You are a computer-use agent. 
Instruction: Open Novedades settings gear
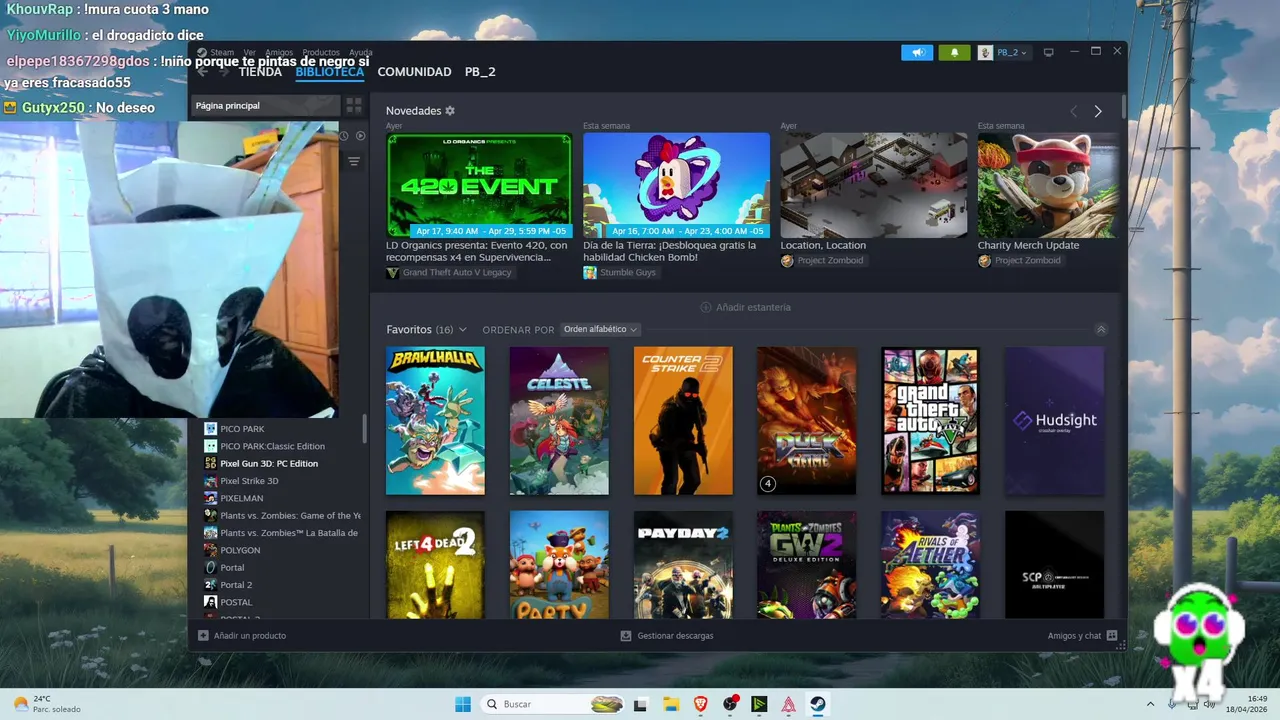click(x=450, y=111)
